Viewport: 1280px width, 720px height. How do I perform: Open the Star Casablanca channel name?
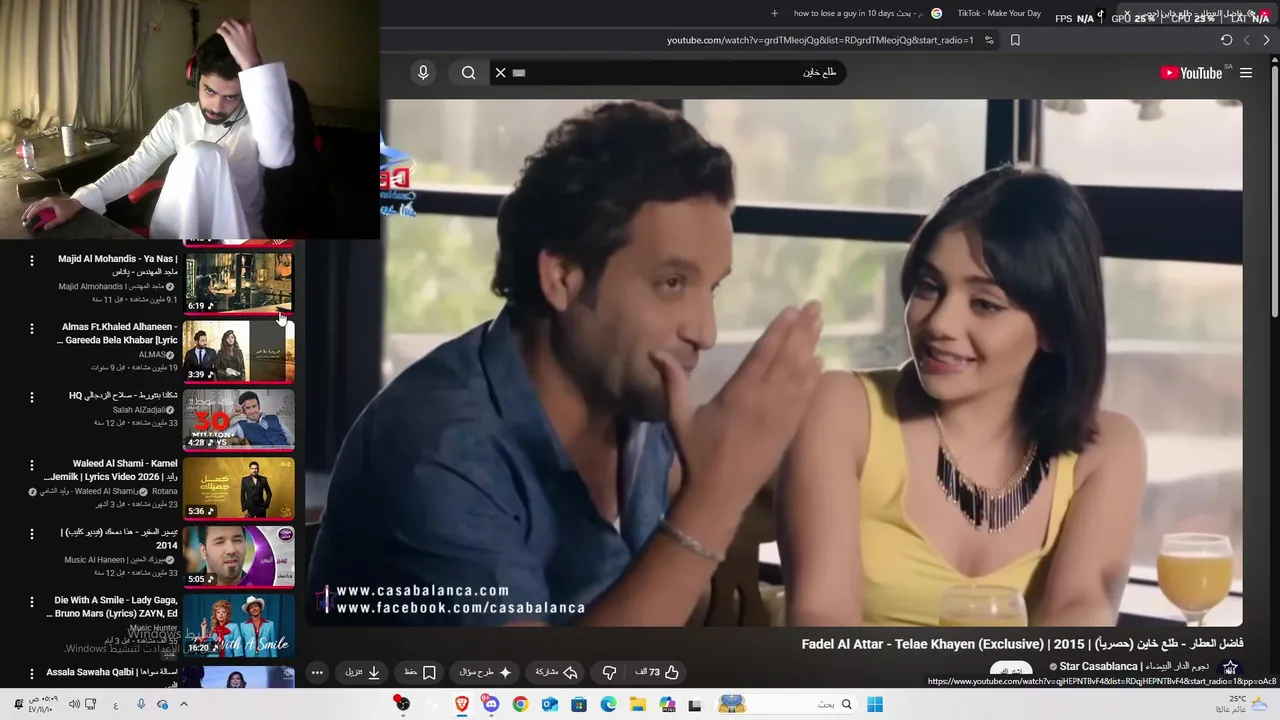point(1134,666)
